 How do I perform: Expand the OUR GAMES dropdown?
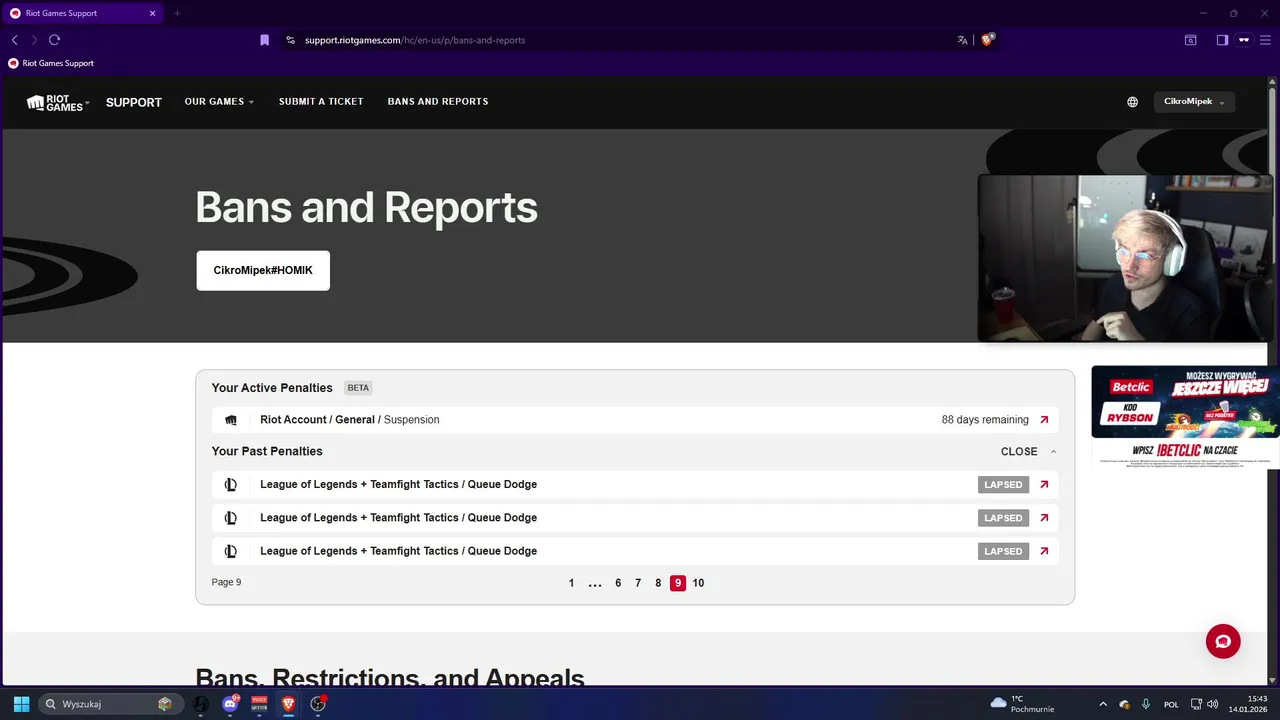[x=219, y=102]
